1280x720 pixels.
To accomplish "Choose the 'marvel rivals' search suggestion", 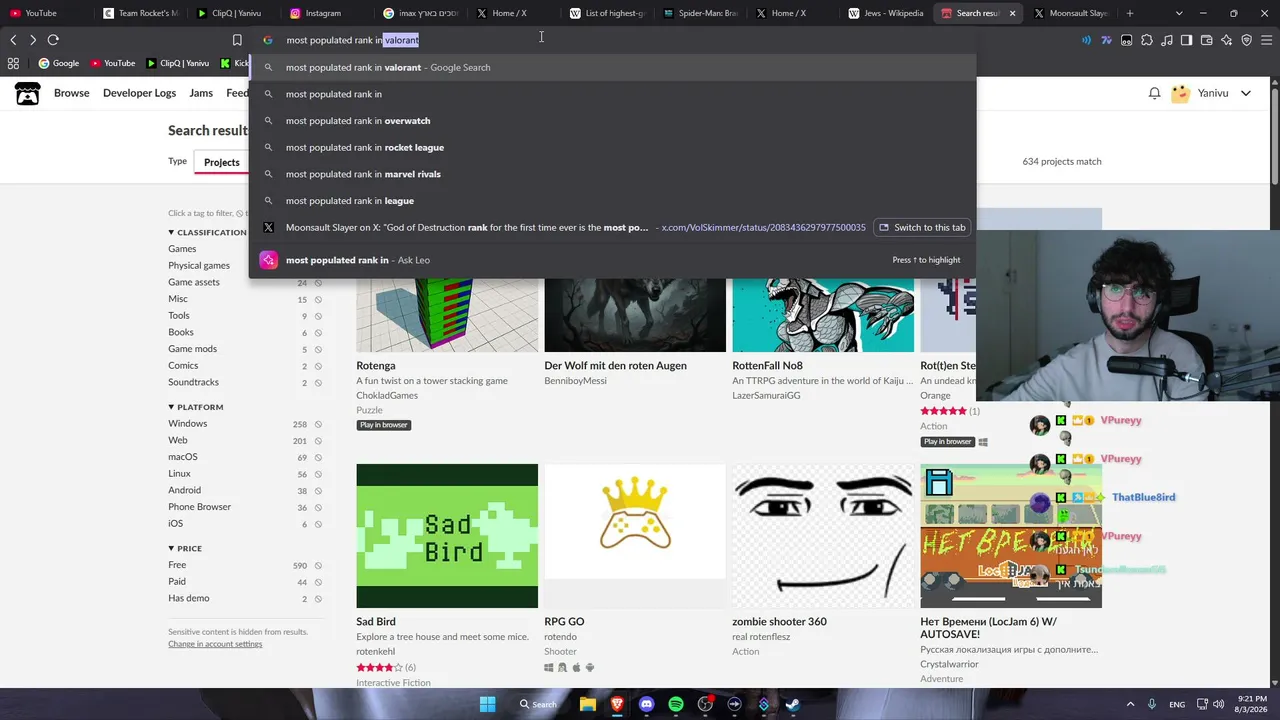I will point(612,174).
